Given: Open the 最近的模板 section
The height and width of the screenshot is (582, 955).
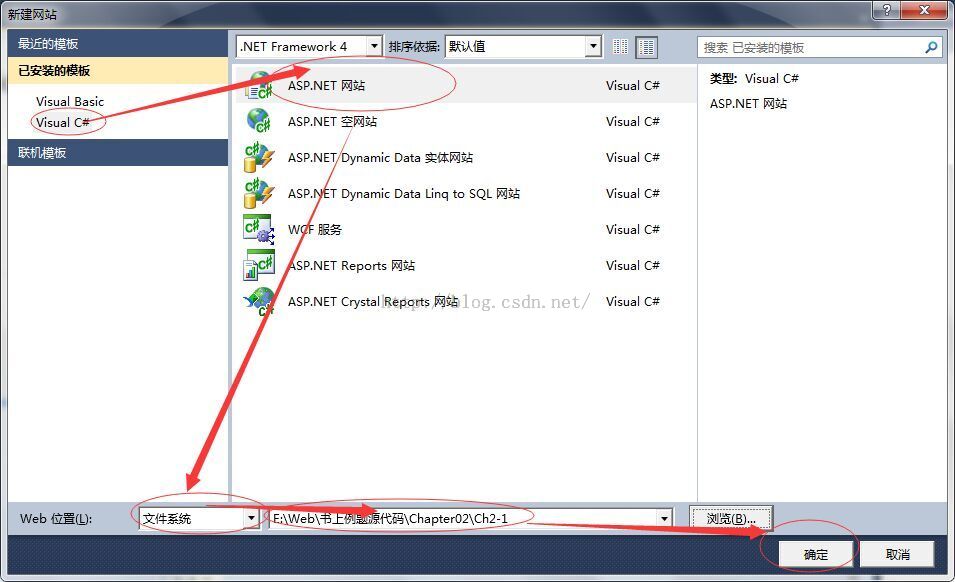Looking at the screenshot, I should (48, 44).
